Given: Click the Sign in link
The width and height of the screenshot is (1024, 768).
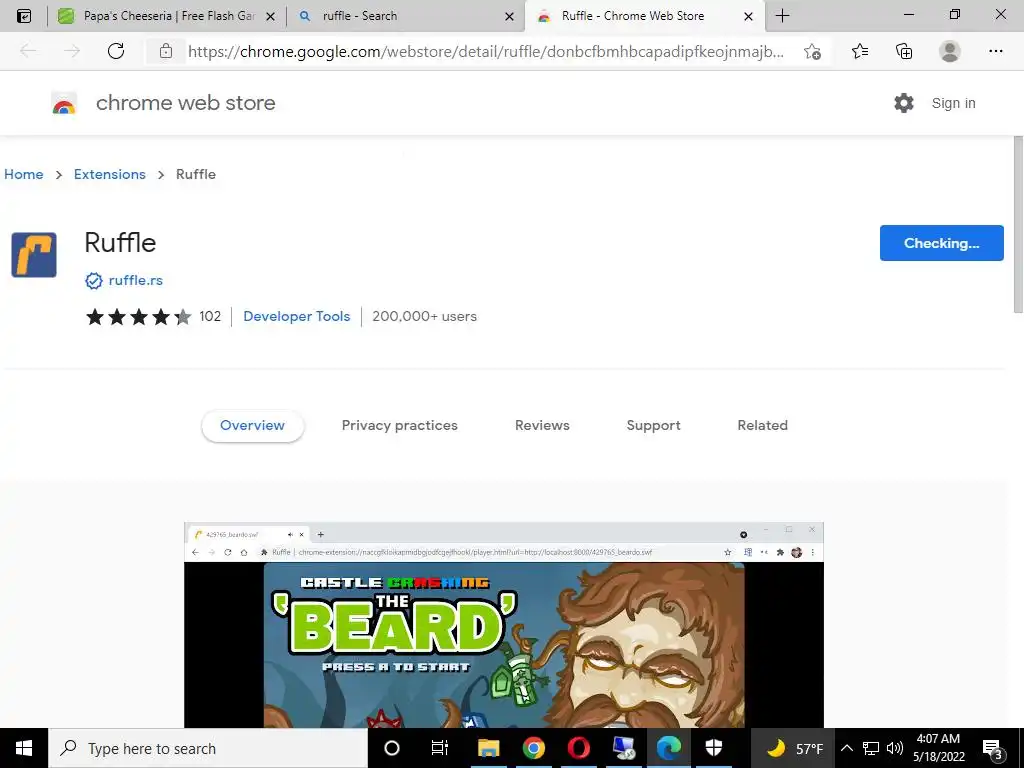Looking at the screenshot, I should (x=953, y=103).
